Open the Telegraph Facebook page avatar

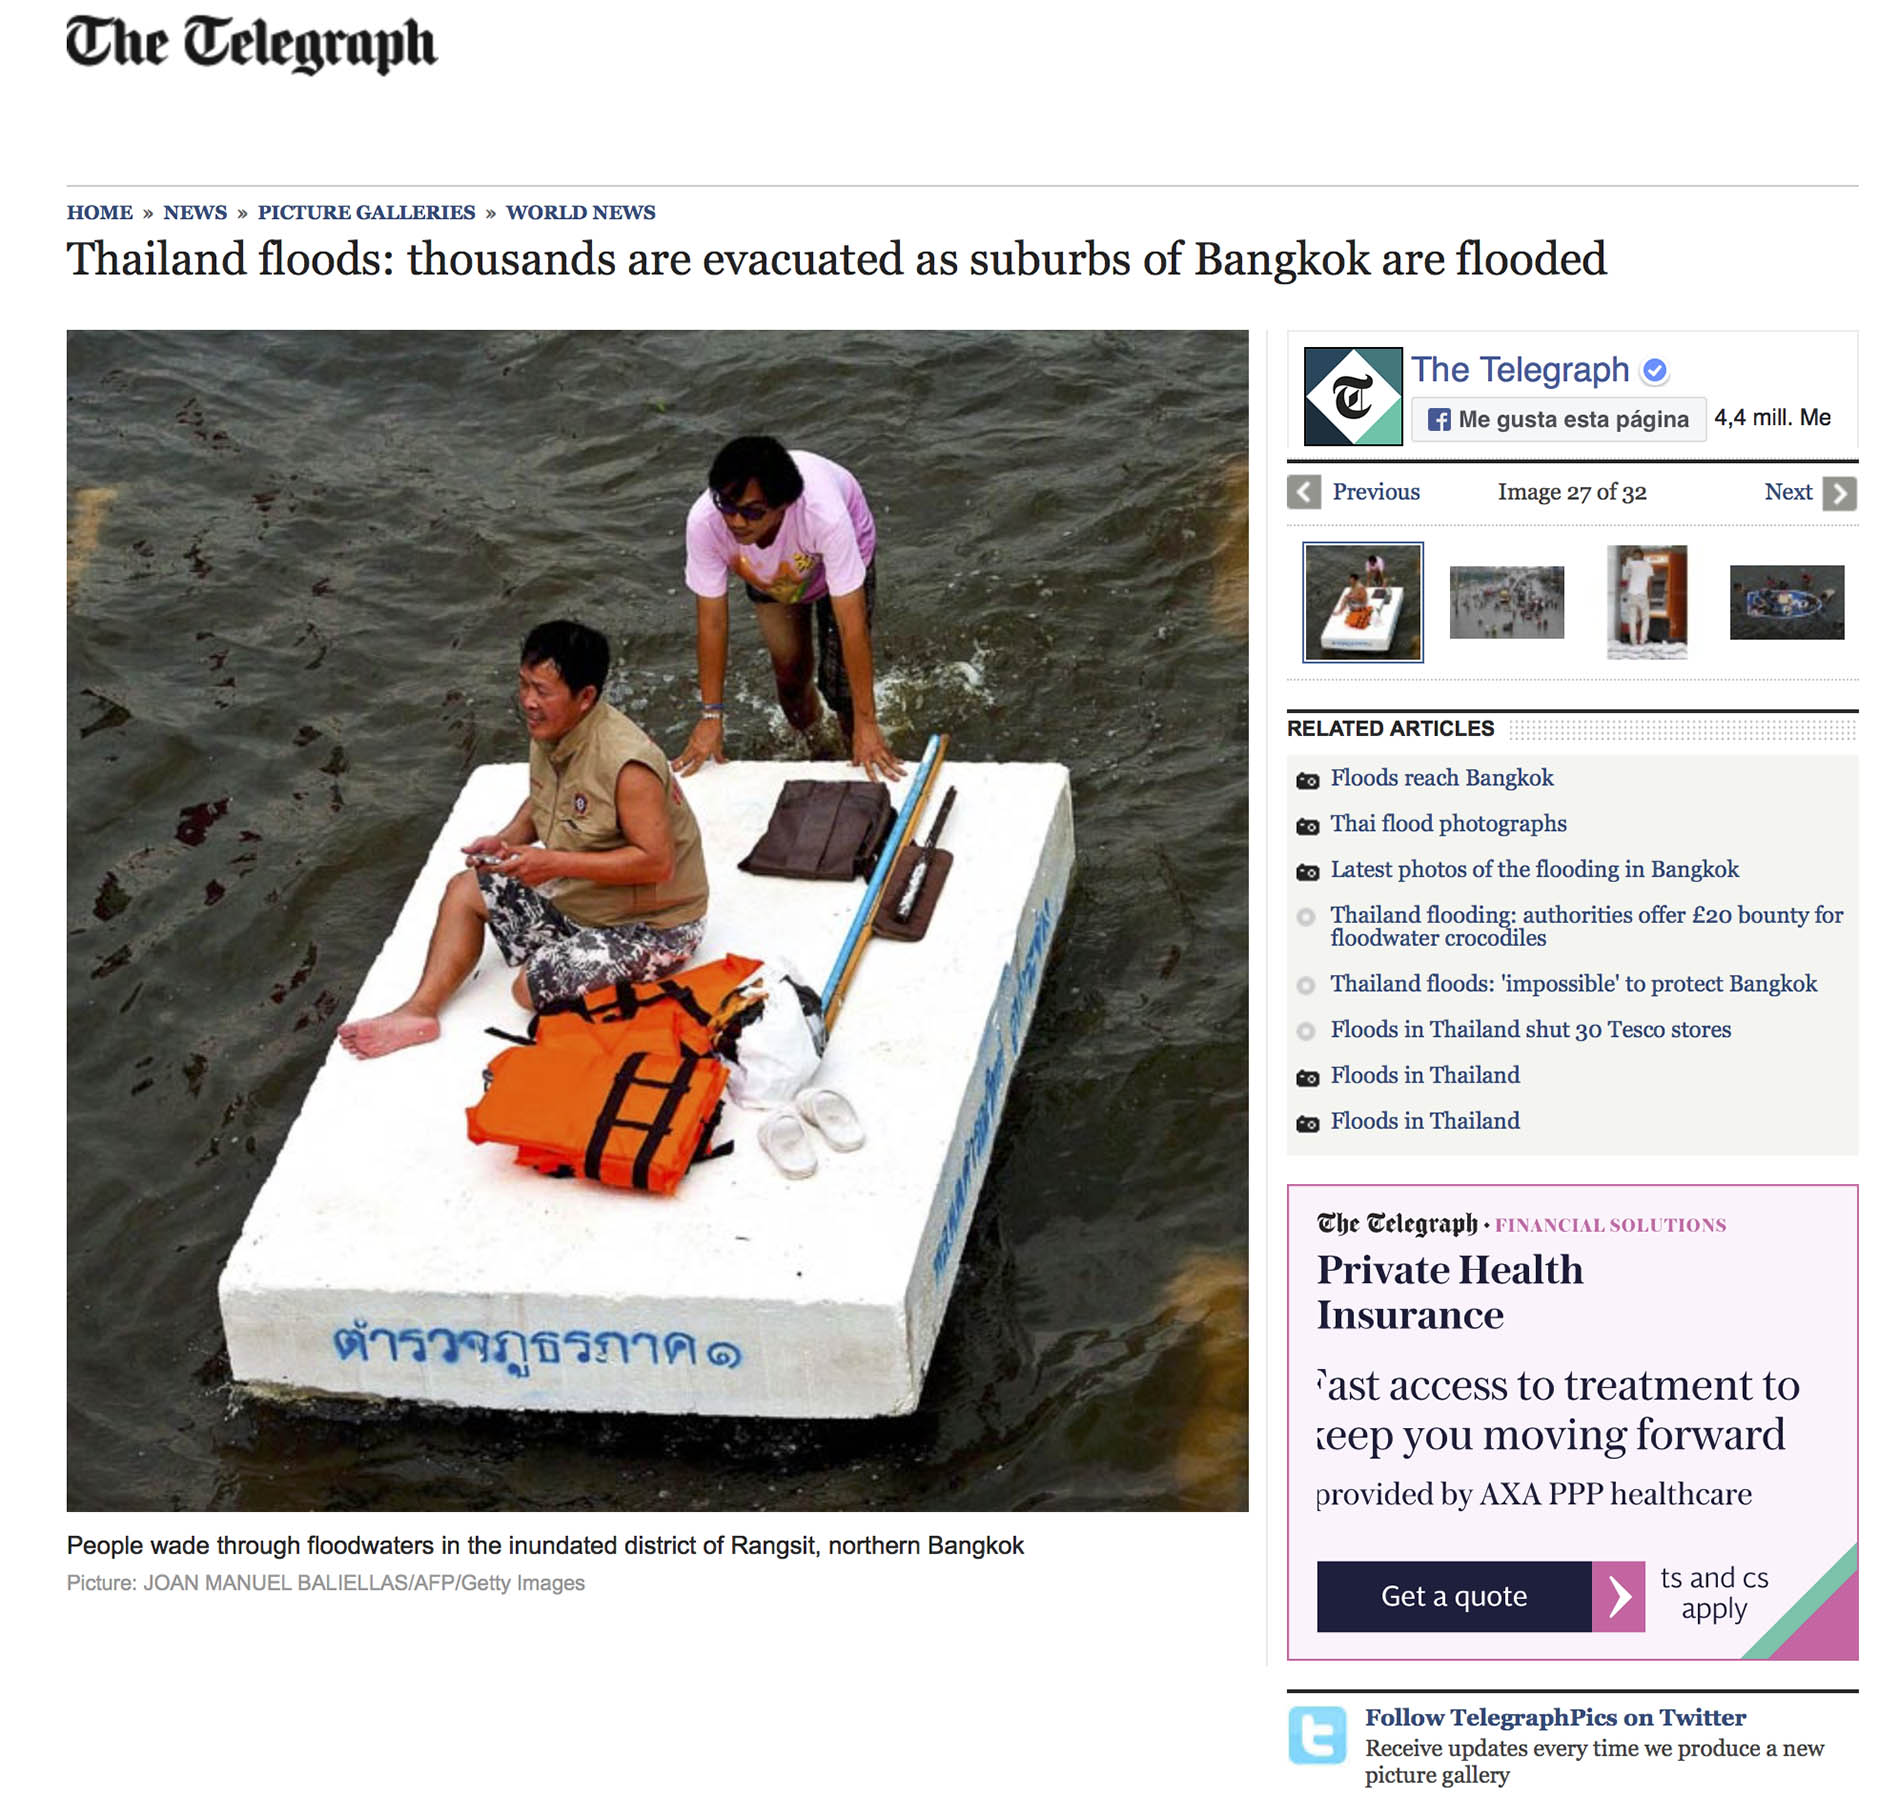(1352, 396)
